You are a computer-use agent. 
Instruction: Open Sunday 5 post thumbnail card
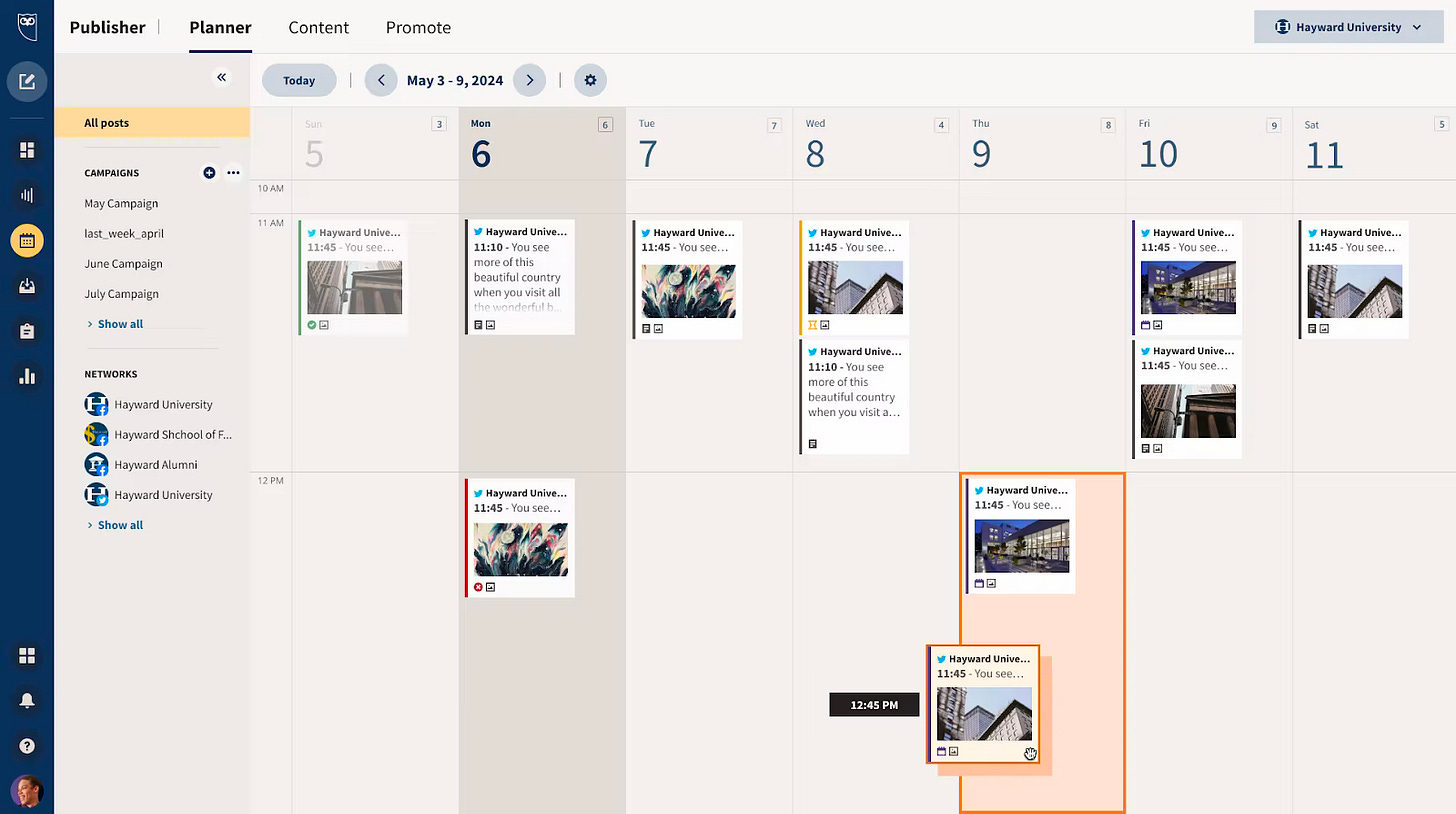click(353, 277)
